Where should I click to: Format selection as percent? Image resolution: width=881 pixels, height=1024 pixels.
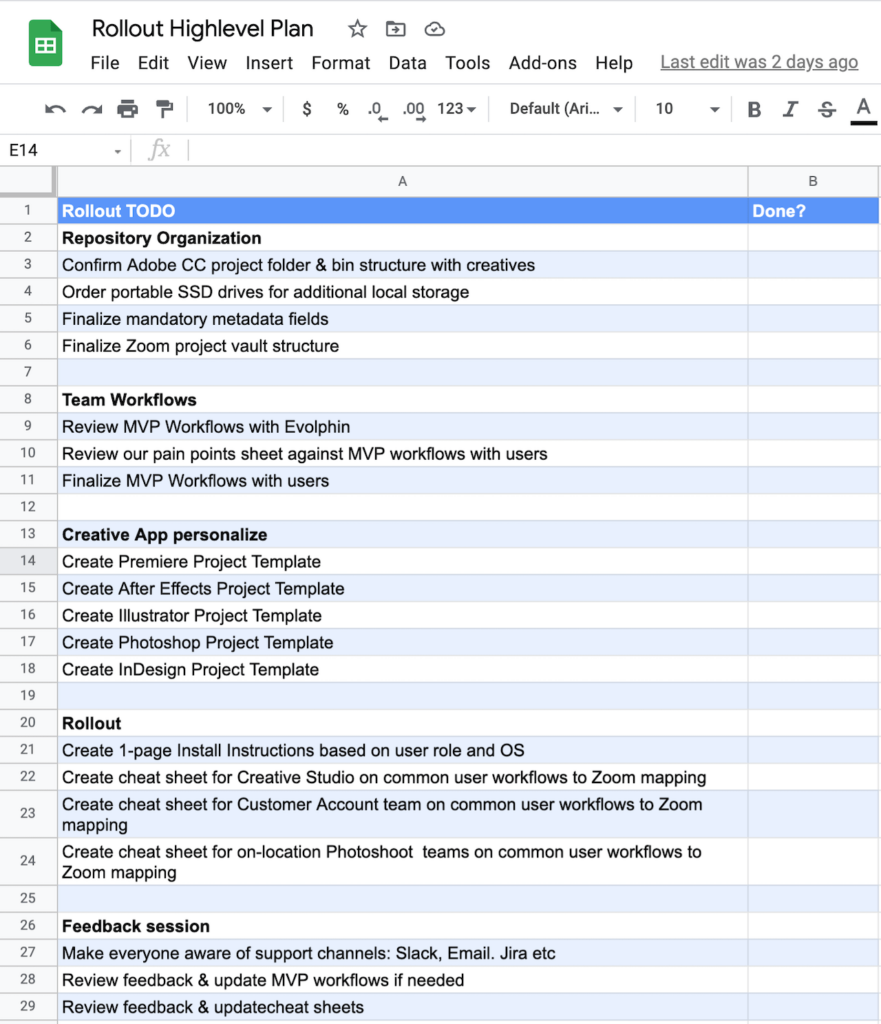342,109
